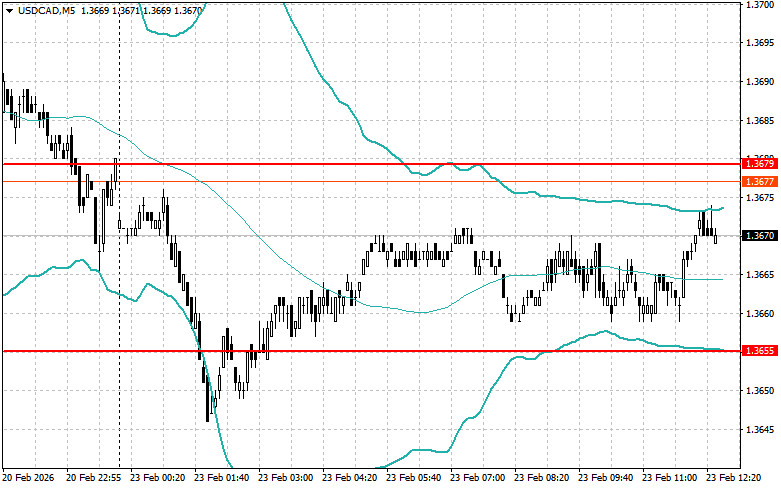Click the 1.3695 price scale value
781x489 pixels.
[x=760, y=43]
